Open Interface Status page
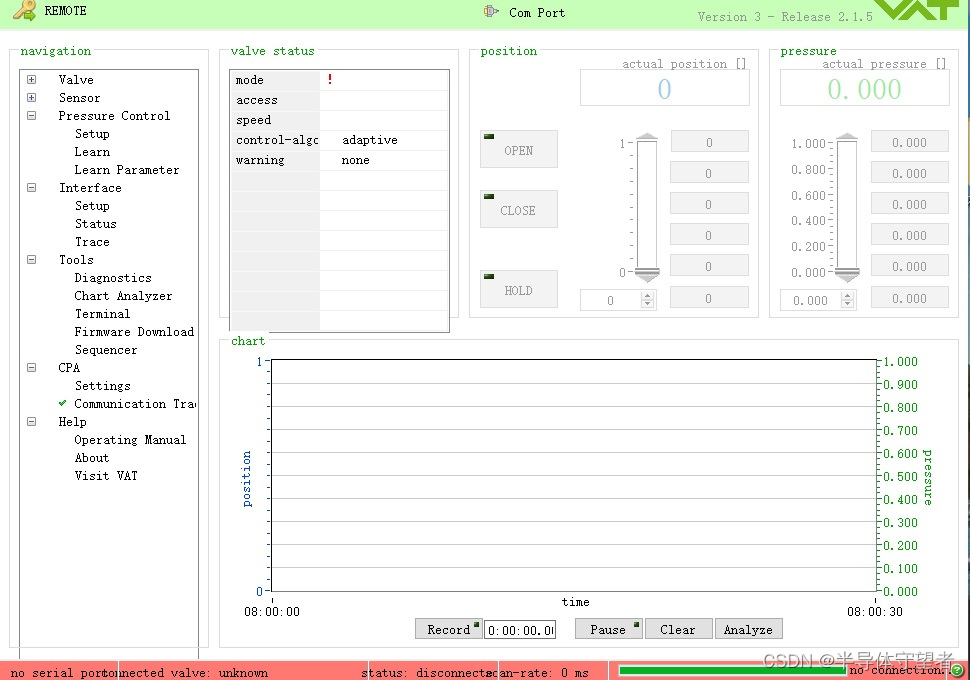The image size is (970, 680). coord(96,223)
